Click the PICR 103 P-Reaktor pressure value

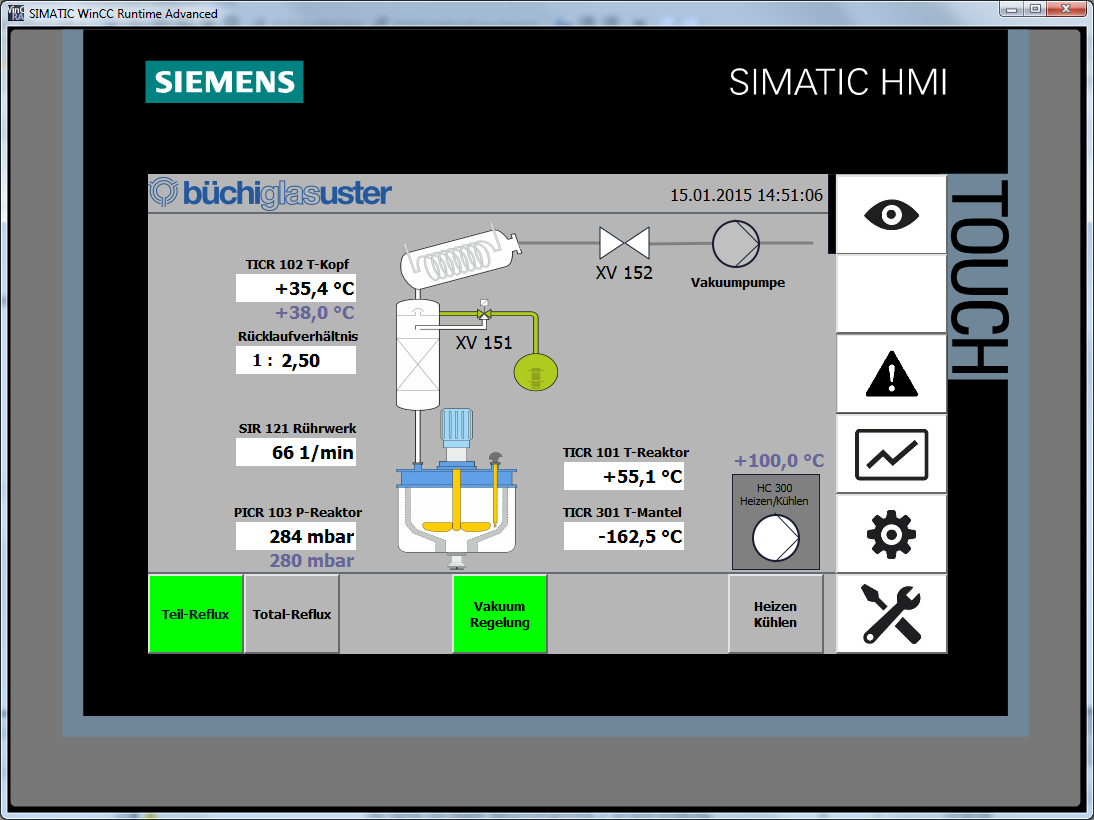point(296,536)
